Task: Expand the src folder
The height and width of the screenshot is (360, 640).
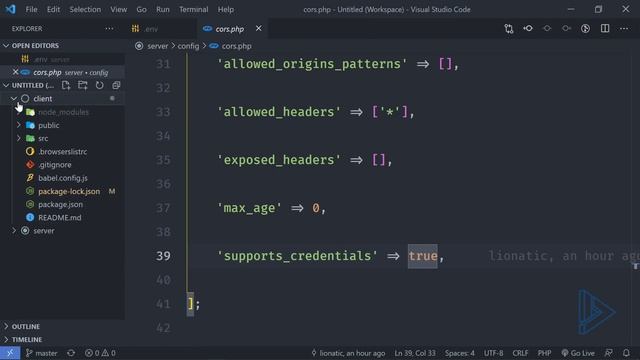Action: tap(19, 138)
